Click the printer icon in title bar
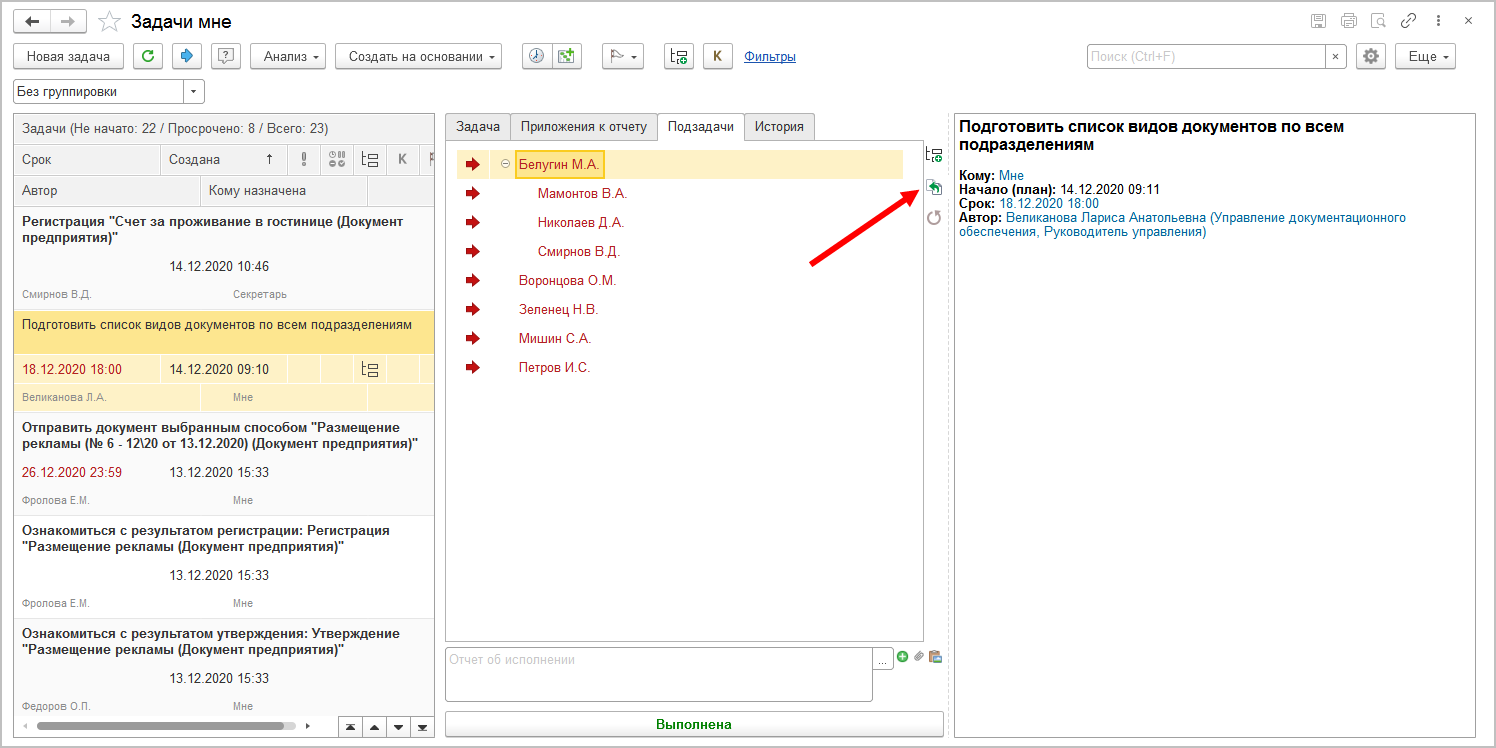This screenshot has width=1496, height=748. click(x=1348, y=21)
